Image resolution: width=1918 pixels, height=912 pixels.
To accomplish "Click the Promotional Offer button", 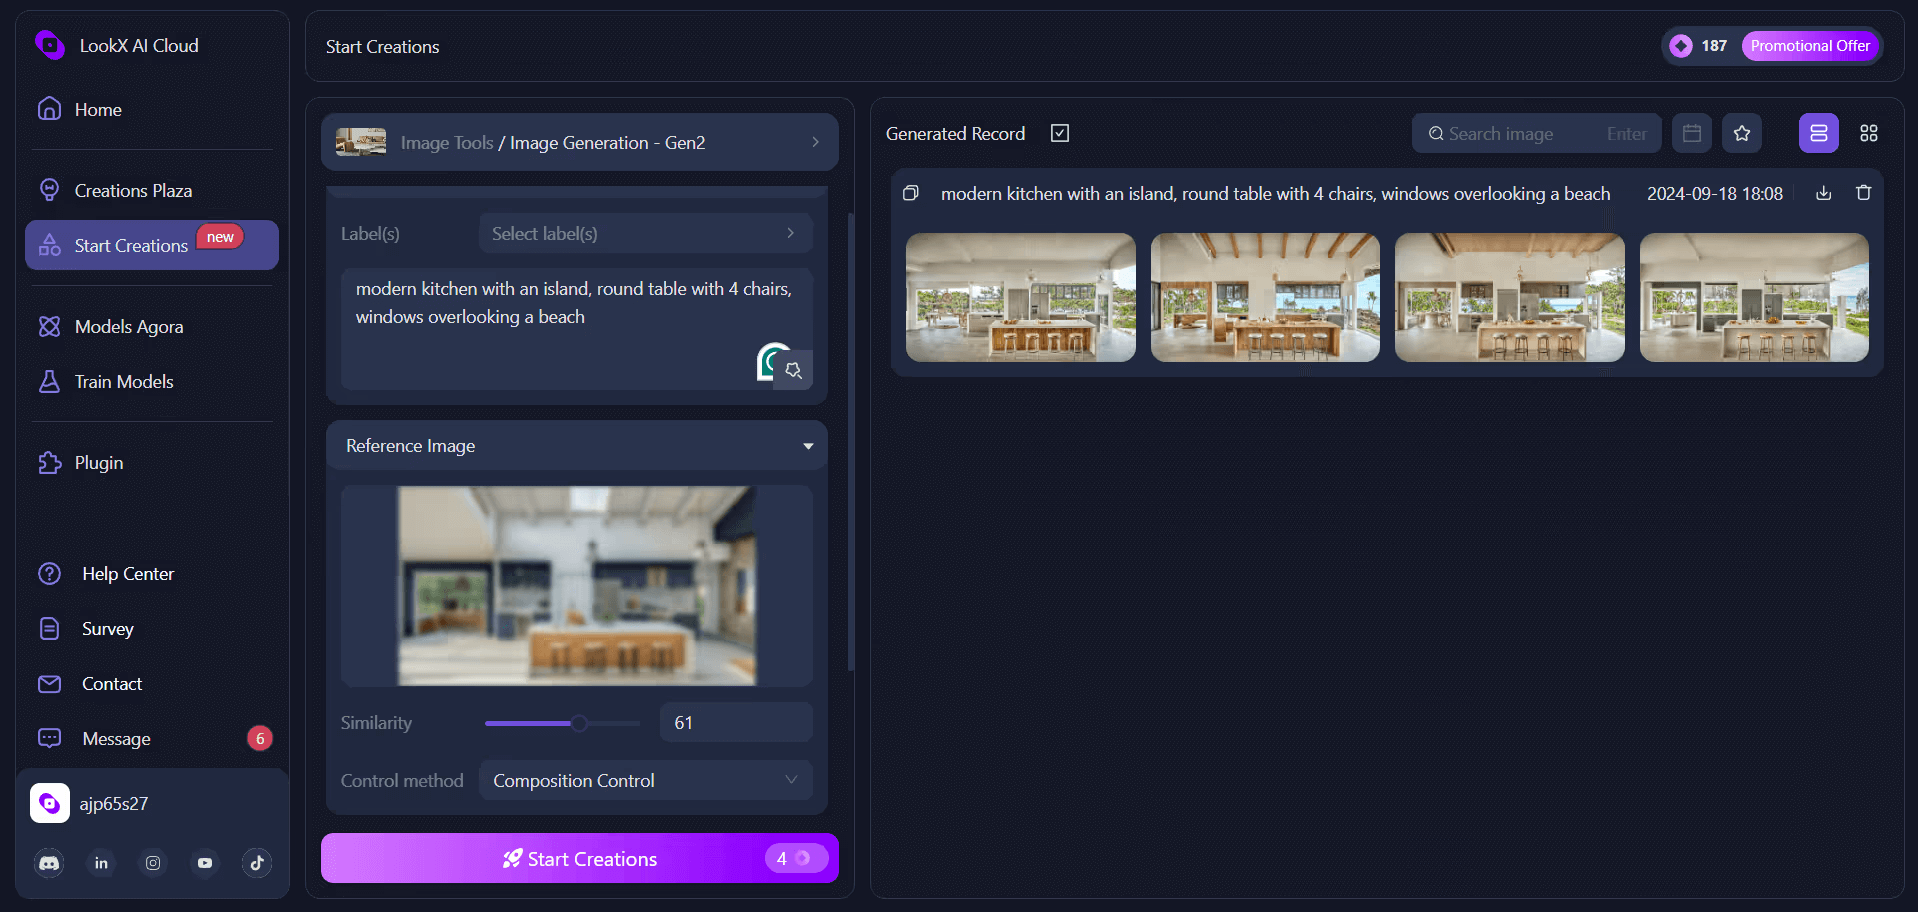I will 1810,46.
